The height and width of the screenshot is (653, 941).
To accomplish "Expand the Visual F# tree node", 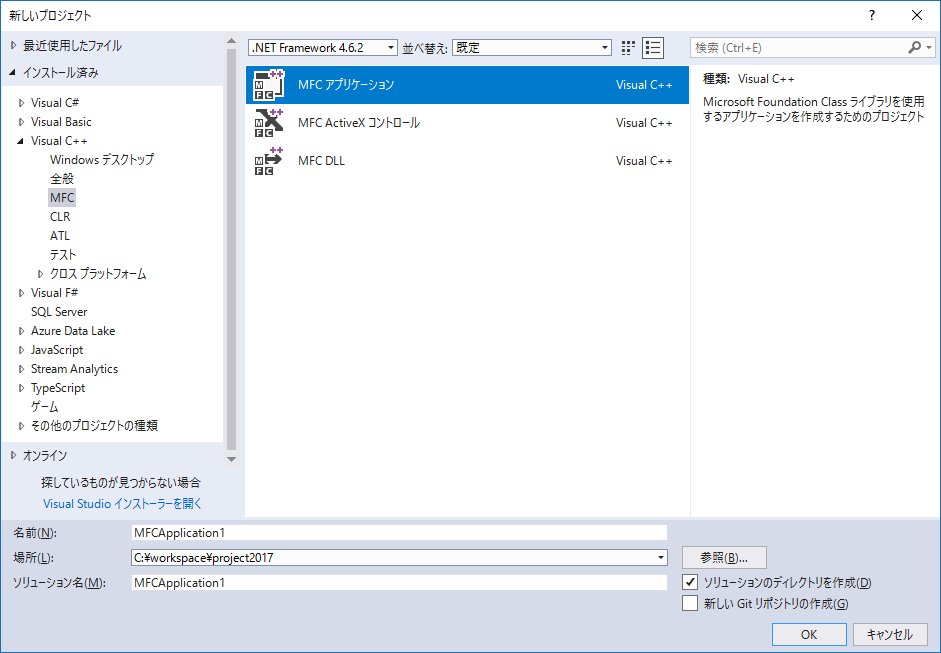I will [23, 292].
